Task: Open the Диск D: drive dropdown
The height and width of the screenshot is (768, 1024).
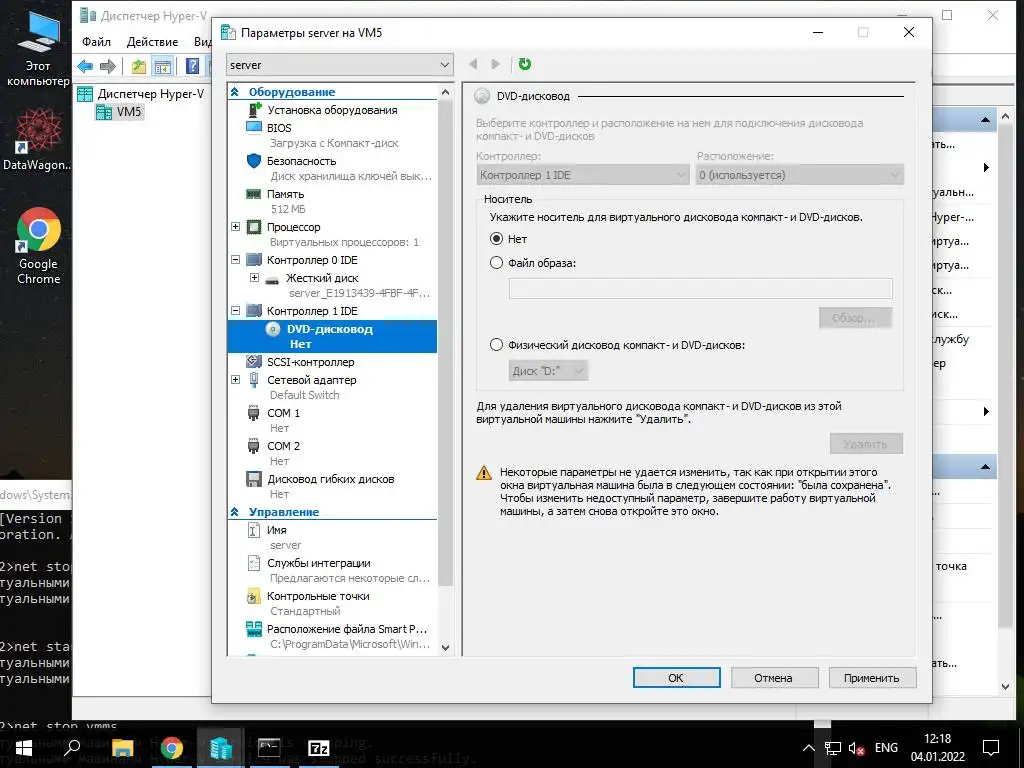Action: [x=548, y=370]
